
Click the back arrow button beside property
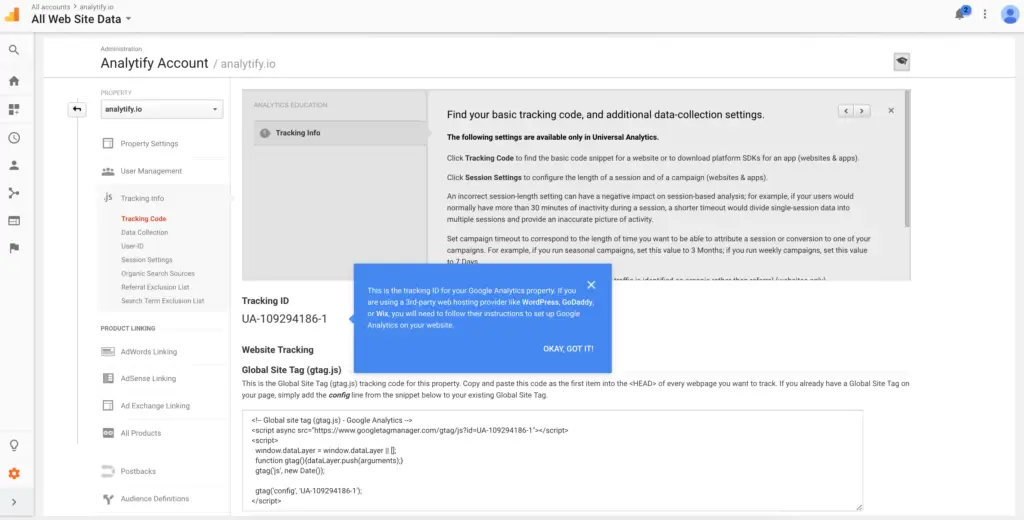click(77, 109)
